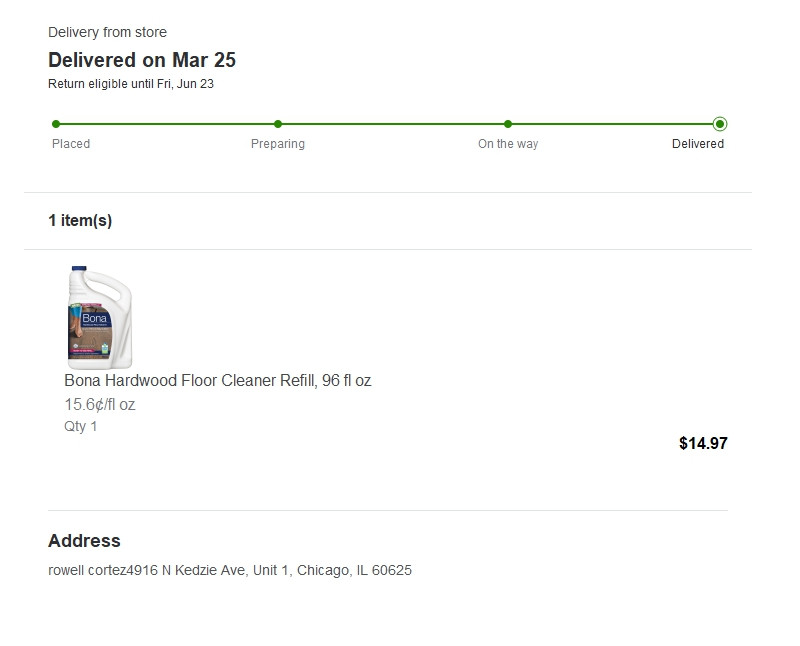The width and height of the screenshot is (800, 646).
Task: Click the Delivered circle icon
Action: point(720,124)
